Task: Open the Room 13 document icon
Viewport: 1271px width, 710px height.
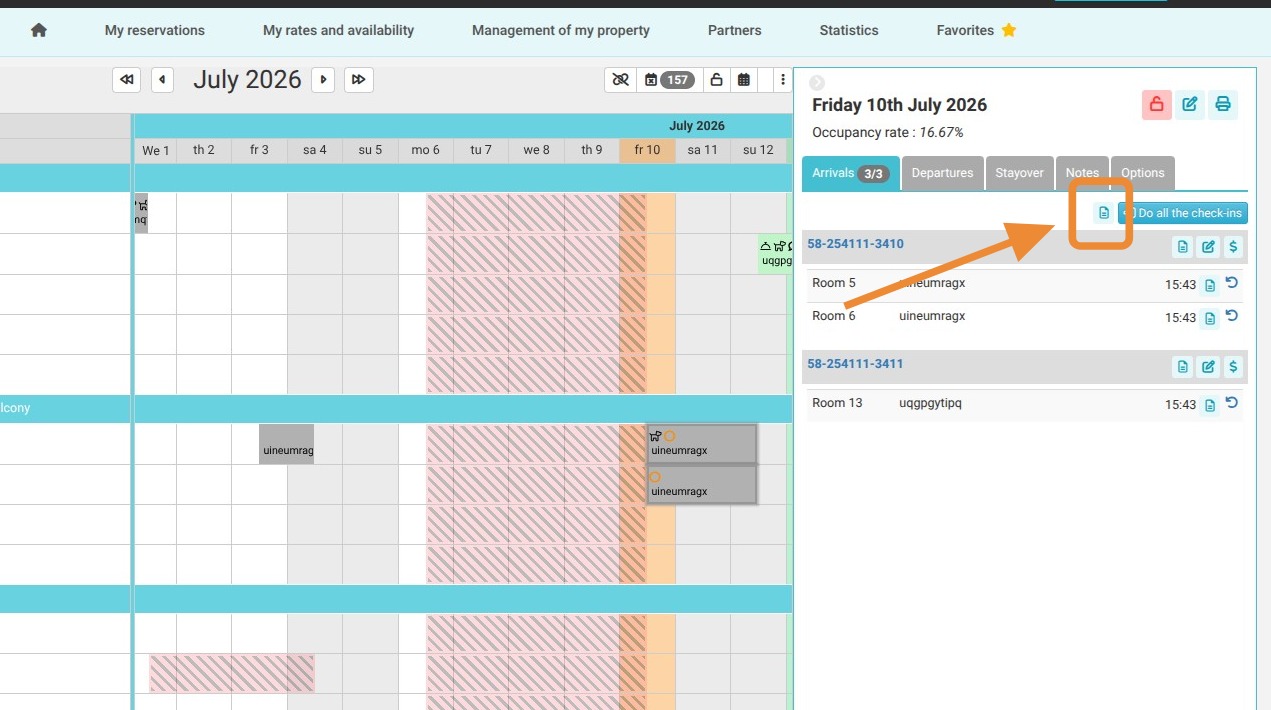Action: coord(1210,406)
